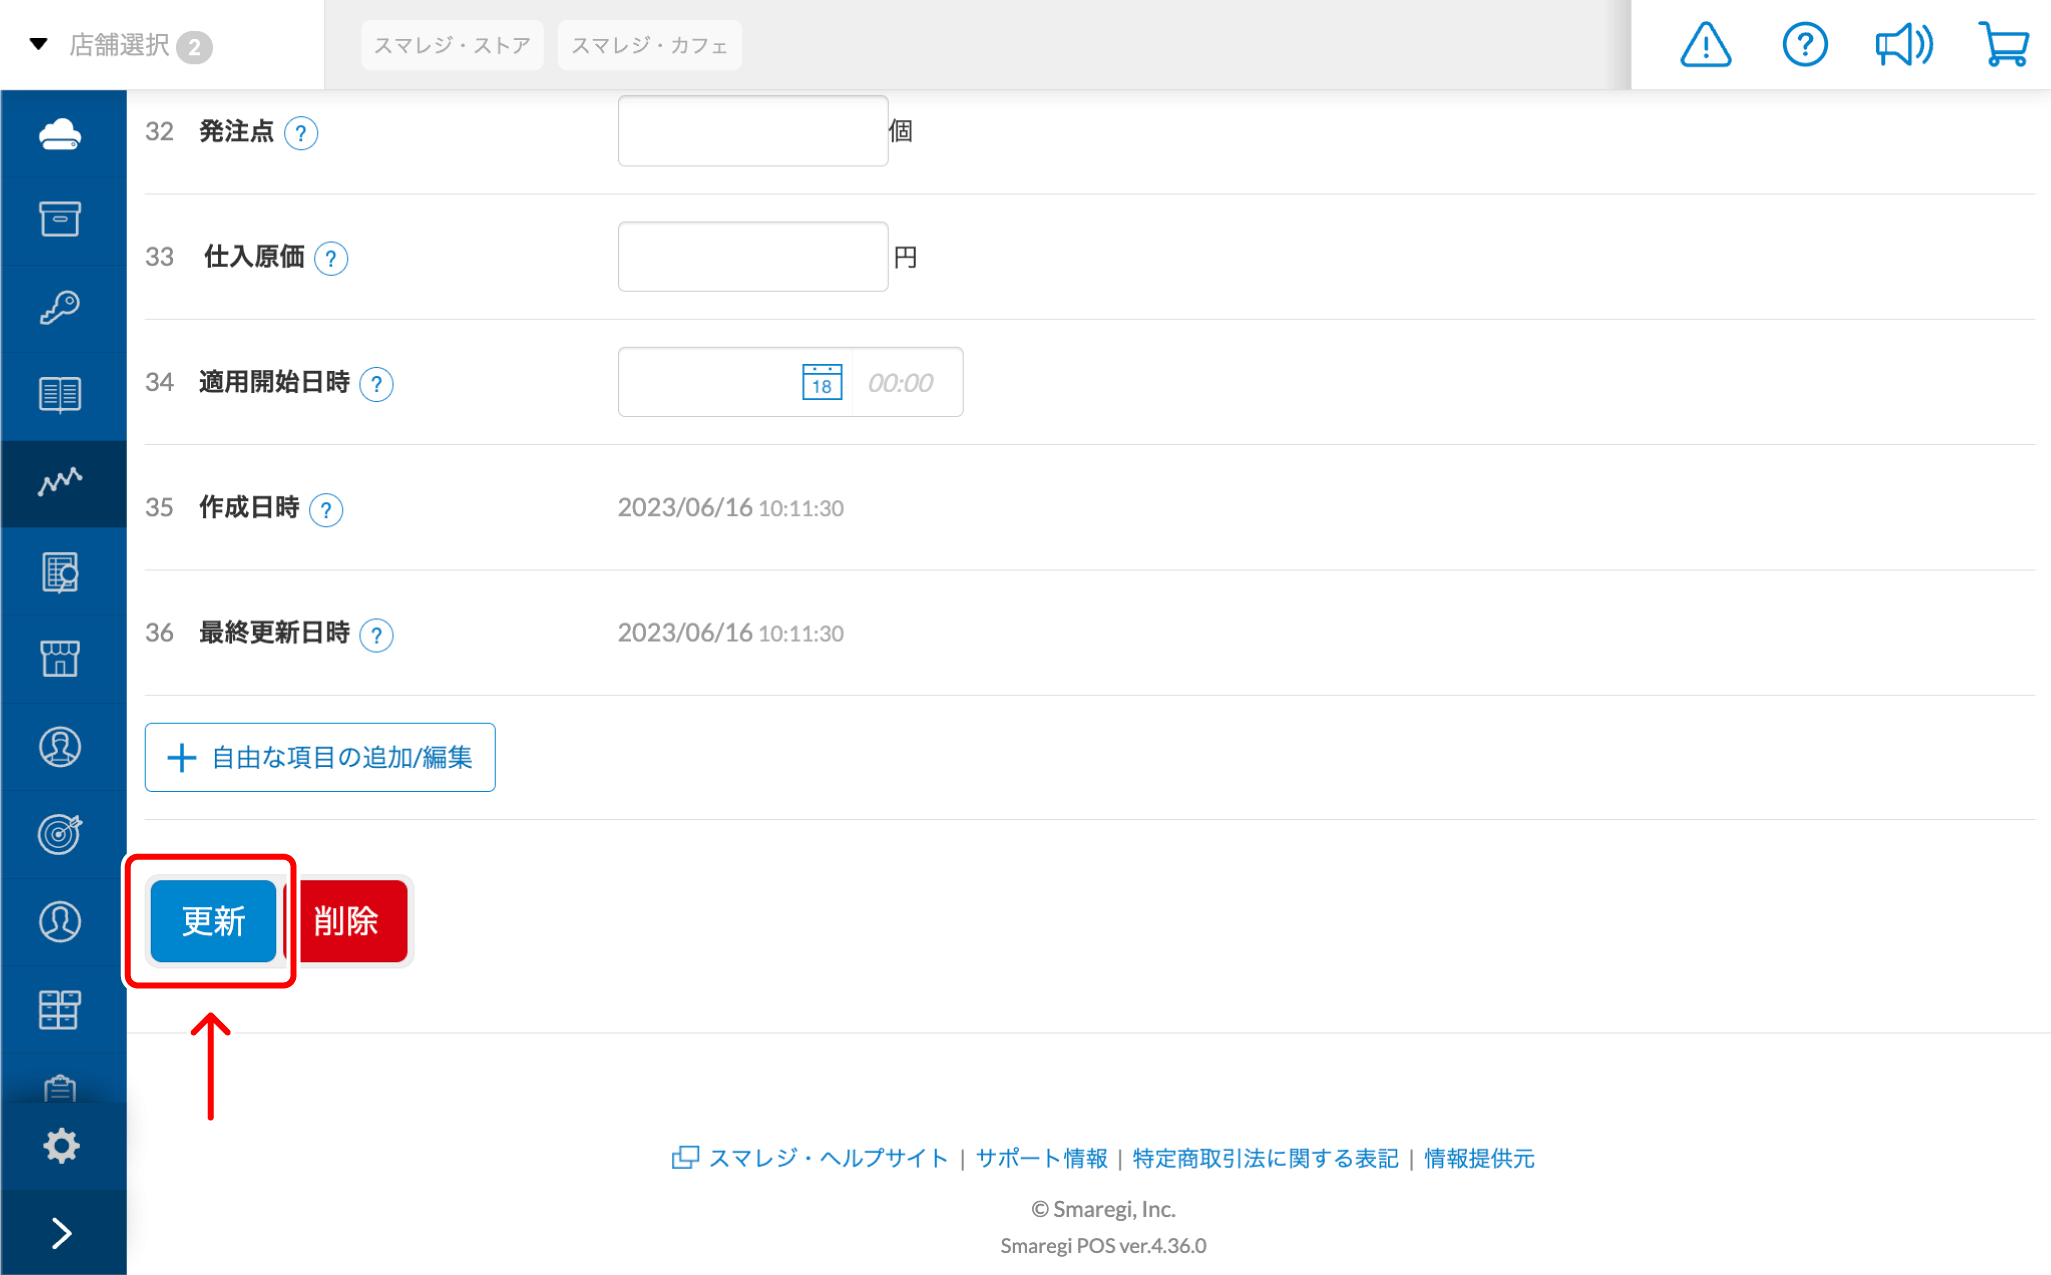The width and height of the screenshot is (2051, 1275).
Task: Open the grid layout sidebar icon
Action: pos(60,1009)
